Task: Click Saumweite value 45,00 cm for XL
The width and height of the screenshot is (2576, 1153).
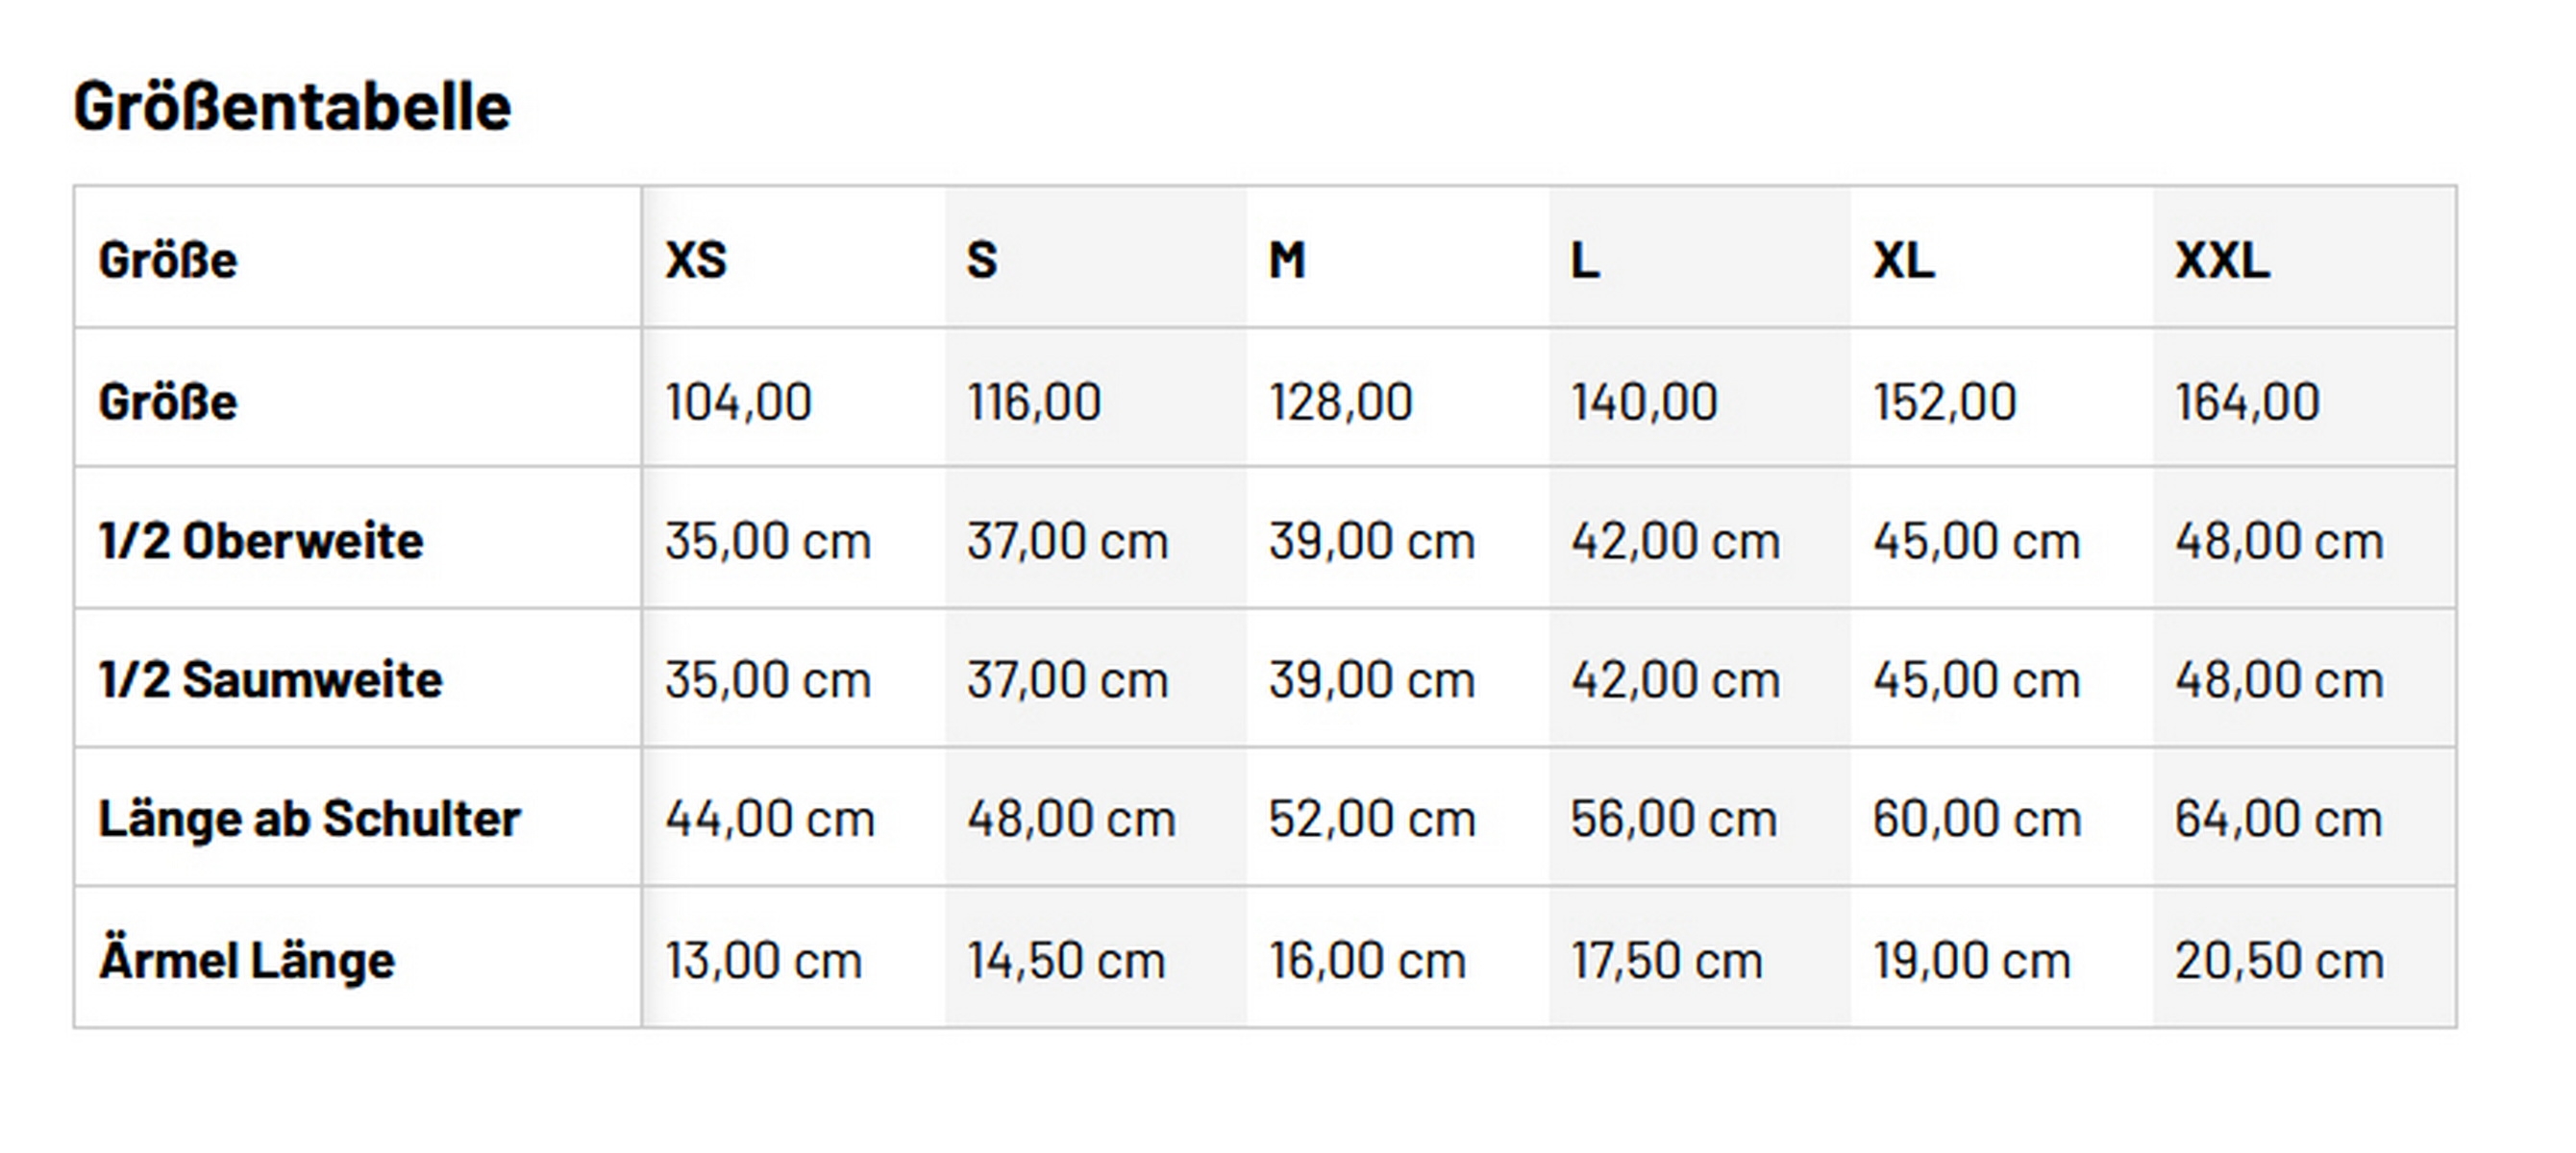Action: pos(1977,680)
